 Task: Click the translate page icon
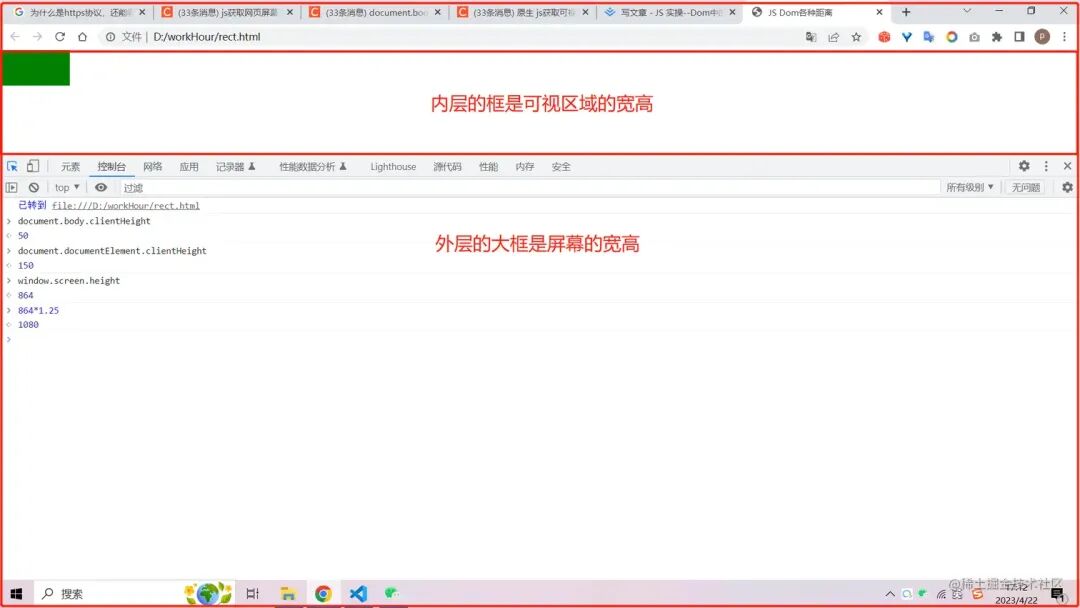[x=811, y=36]
